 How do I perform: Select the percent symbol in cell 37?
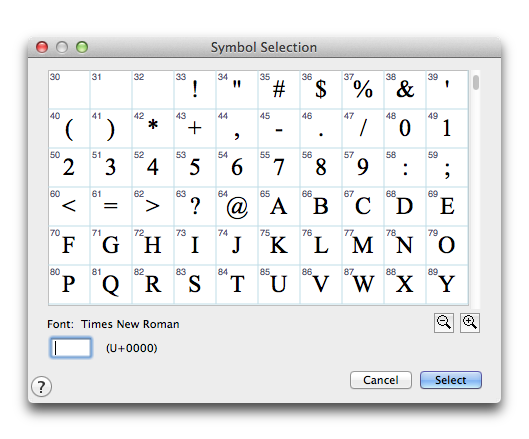click(363, 89)
